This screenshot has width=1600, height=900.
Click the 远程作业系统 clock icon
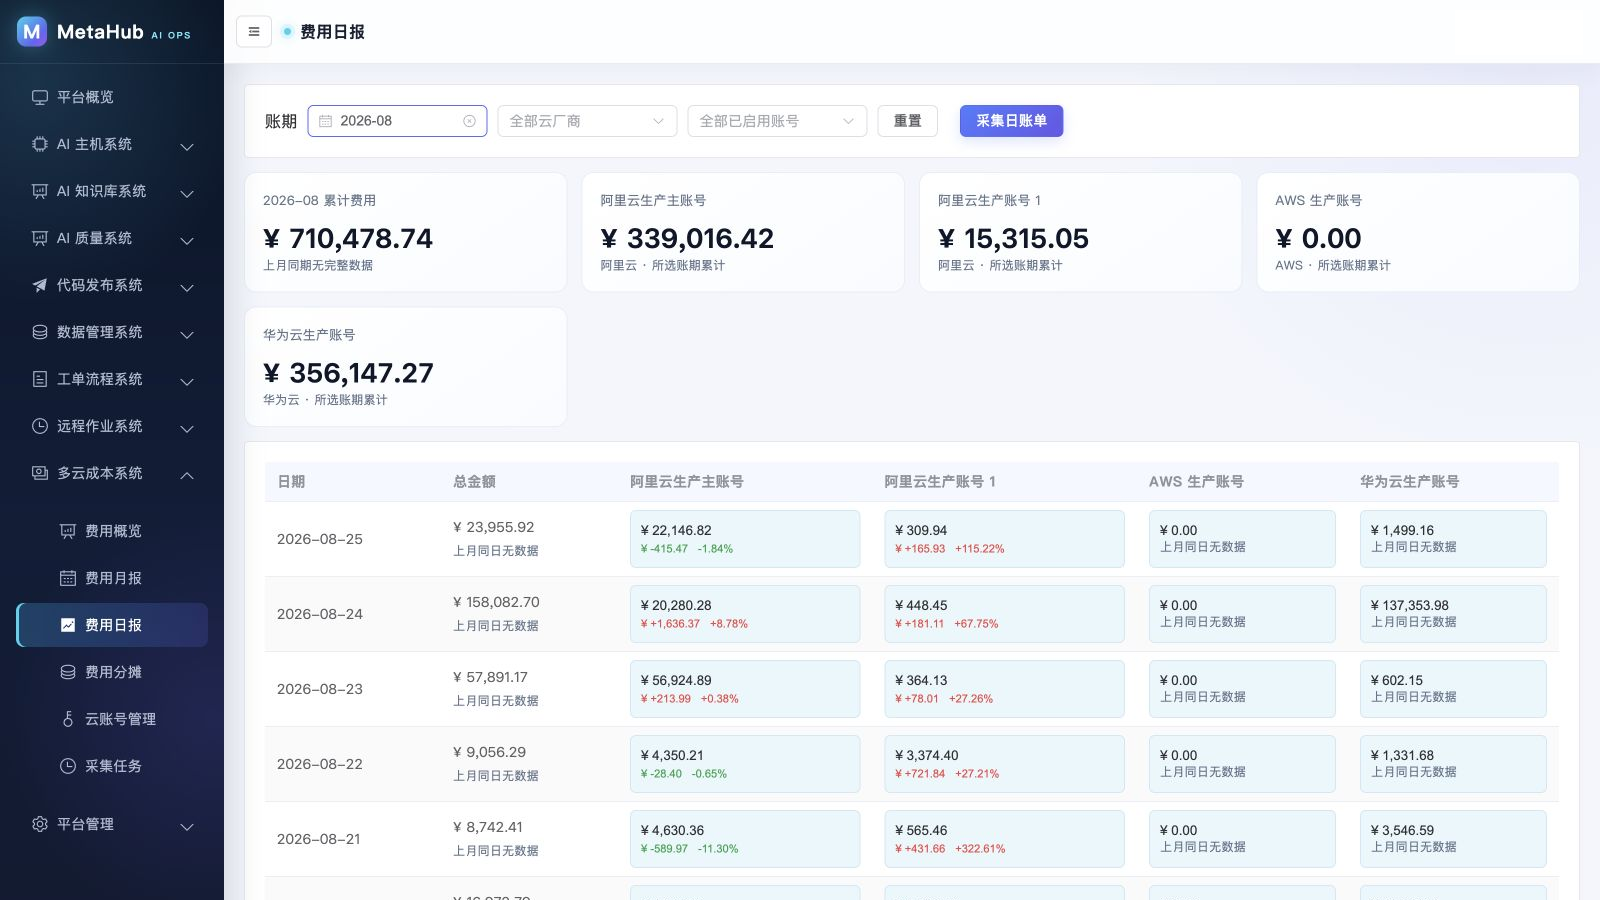(x=40, y=426)
